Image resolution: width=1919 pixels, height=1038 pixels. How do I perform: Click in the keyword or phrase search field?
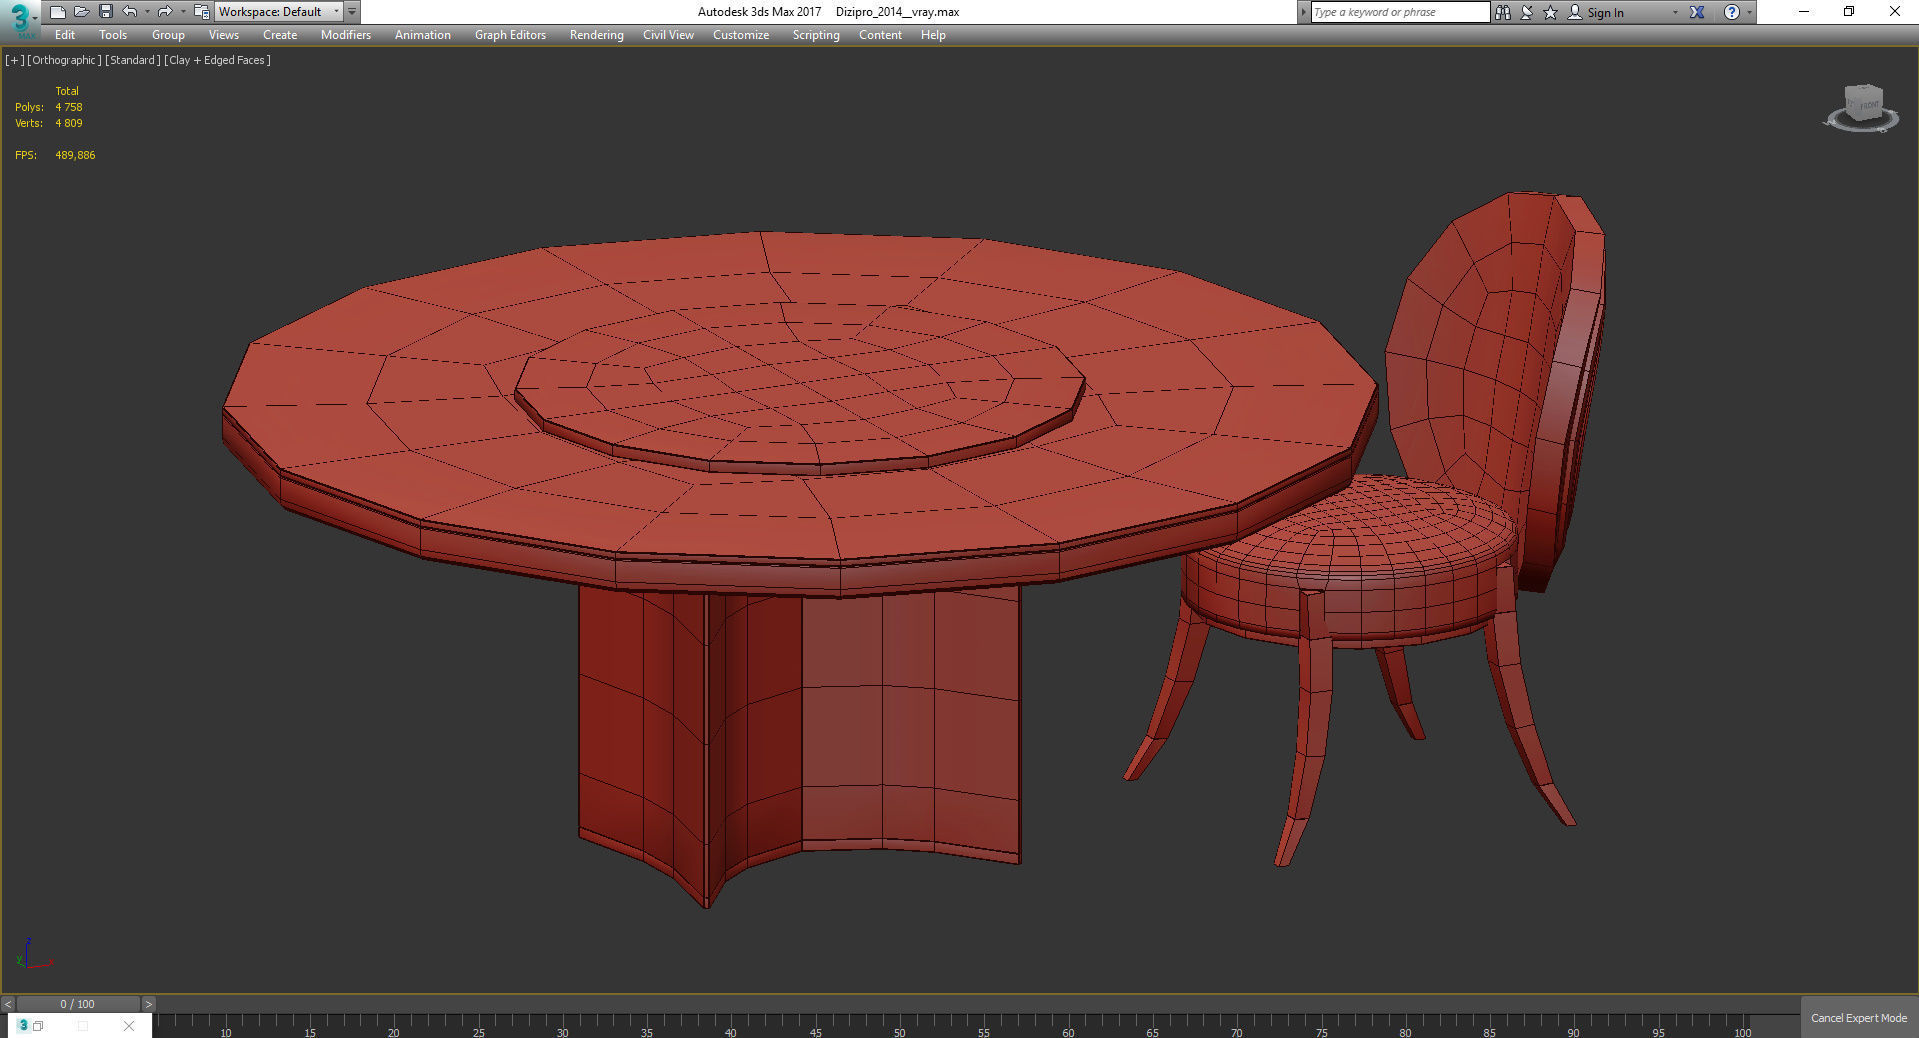(x=1400, y=12)
